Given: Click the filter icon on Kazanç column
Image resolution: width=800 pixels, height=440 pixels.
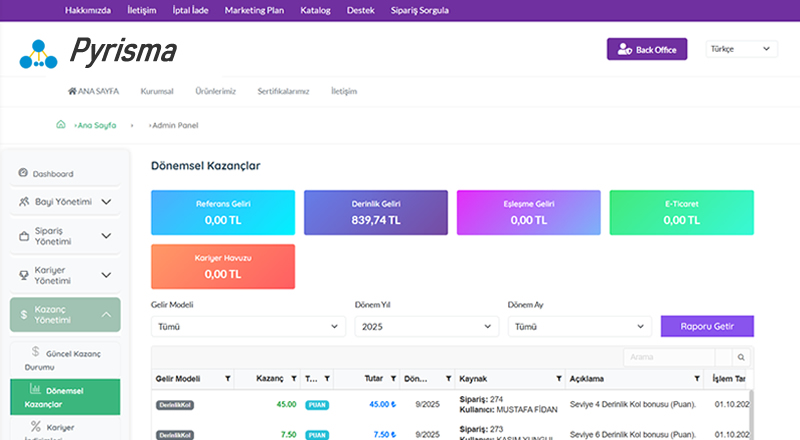Looking at the screenshot, I should [293, 379].
